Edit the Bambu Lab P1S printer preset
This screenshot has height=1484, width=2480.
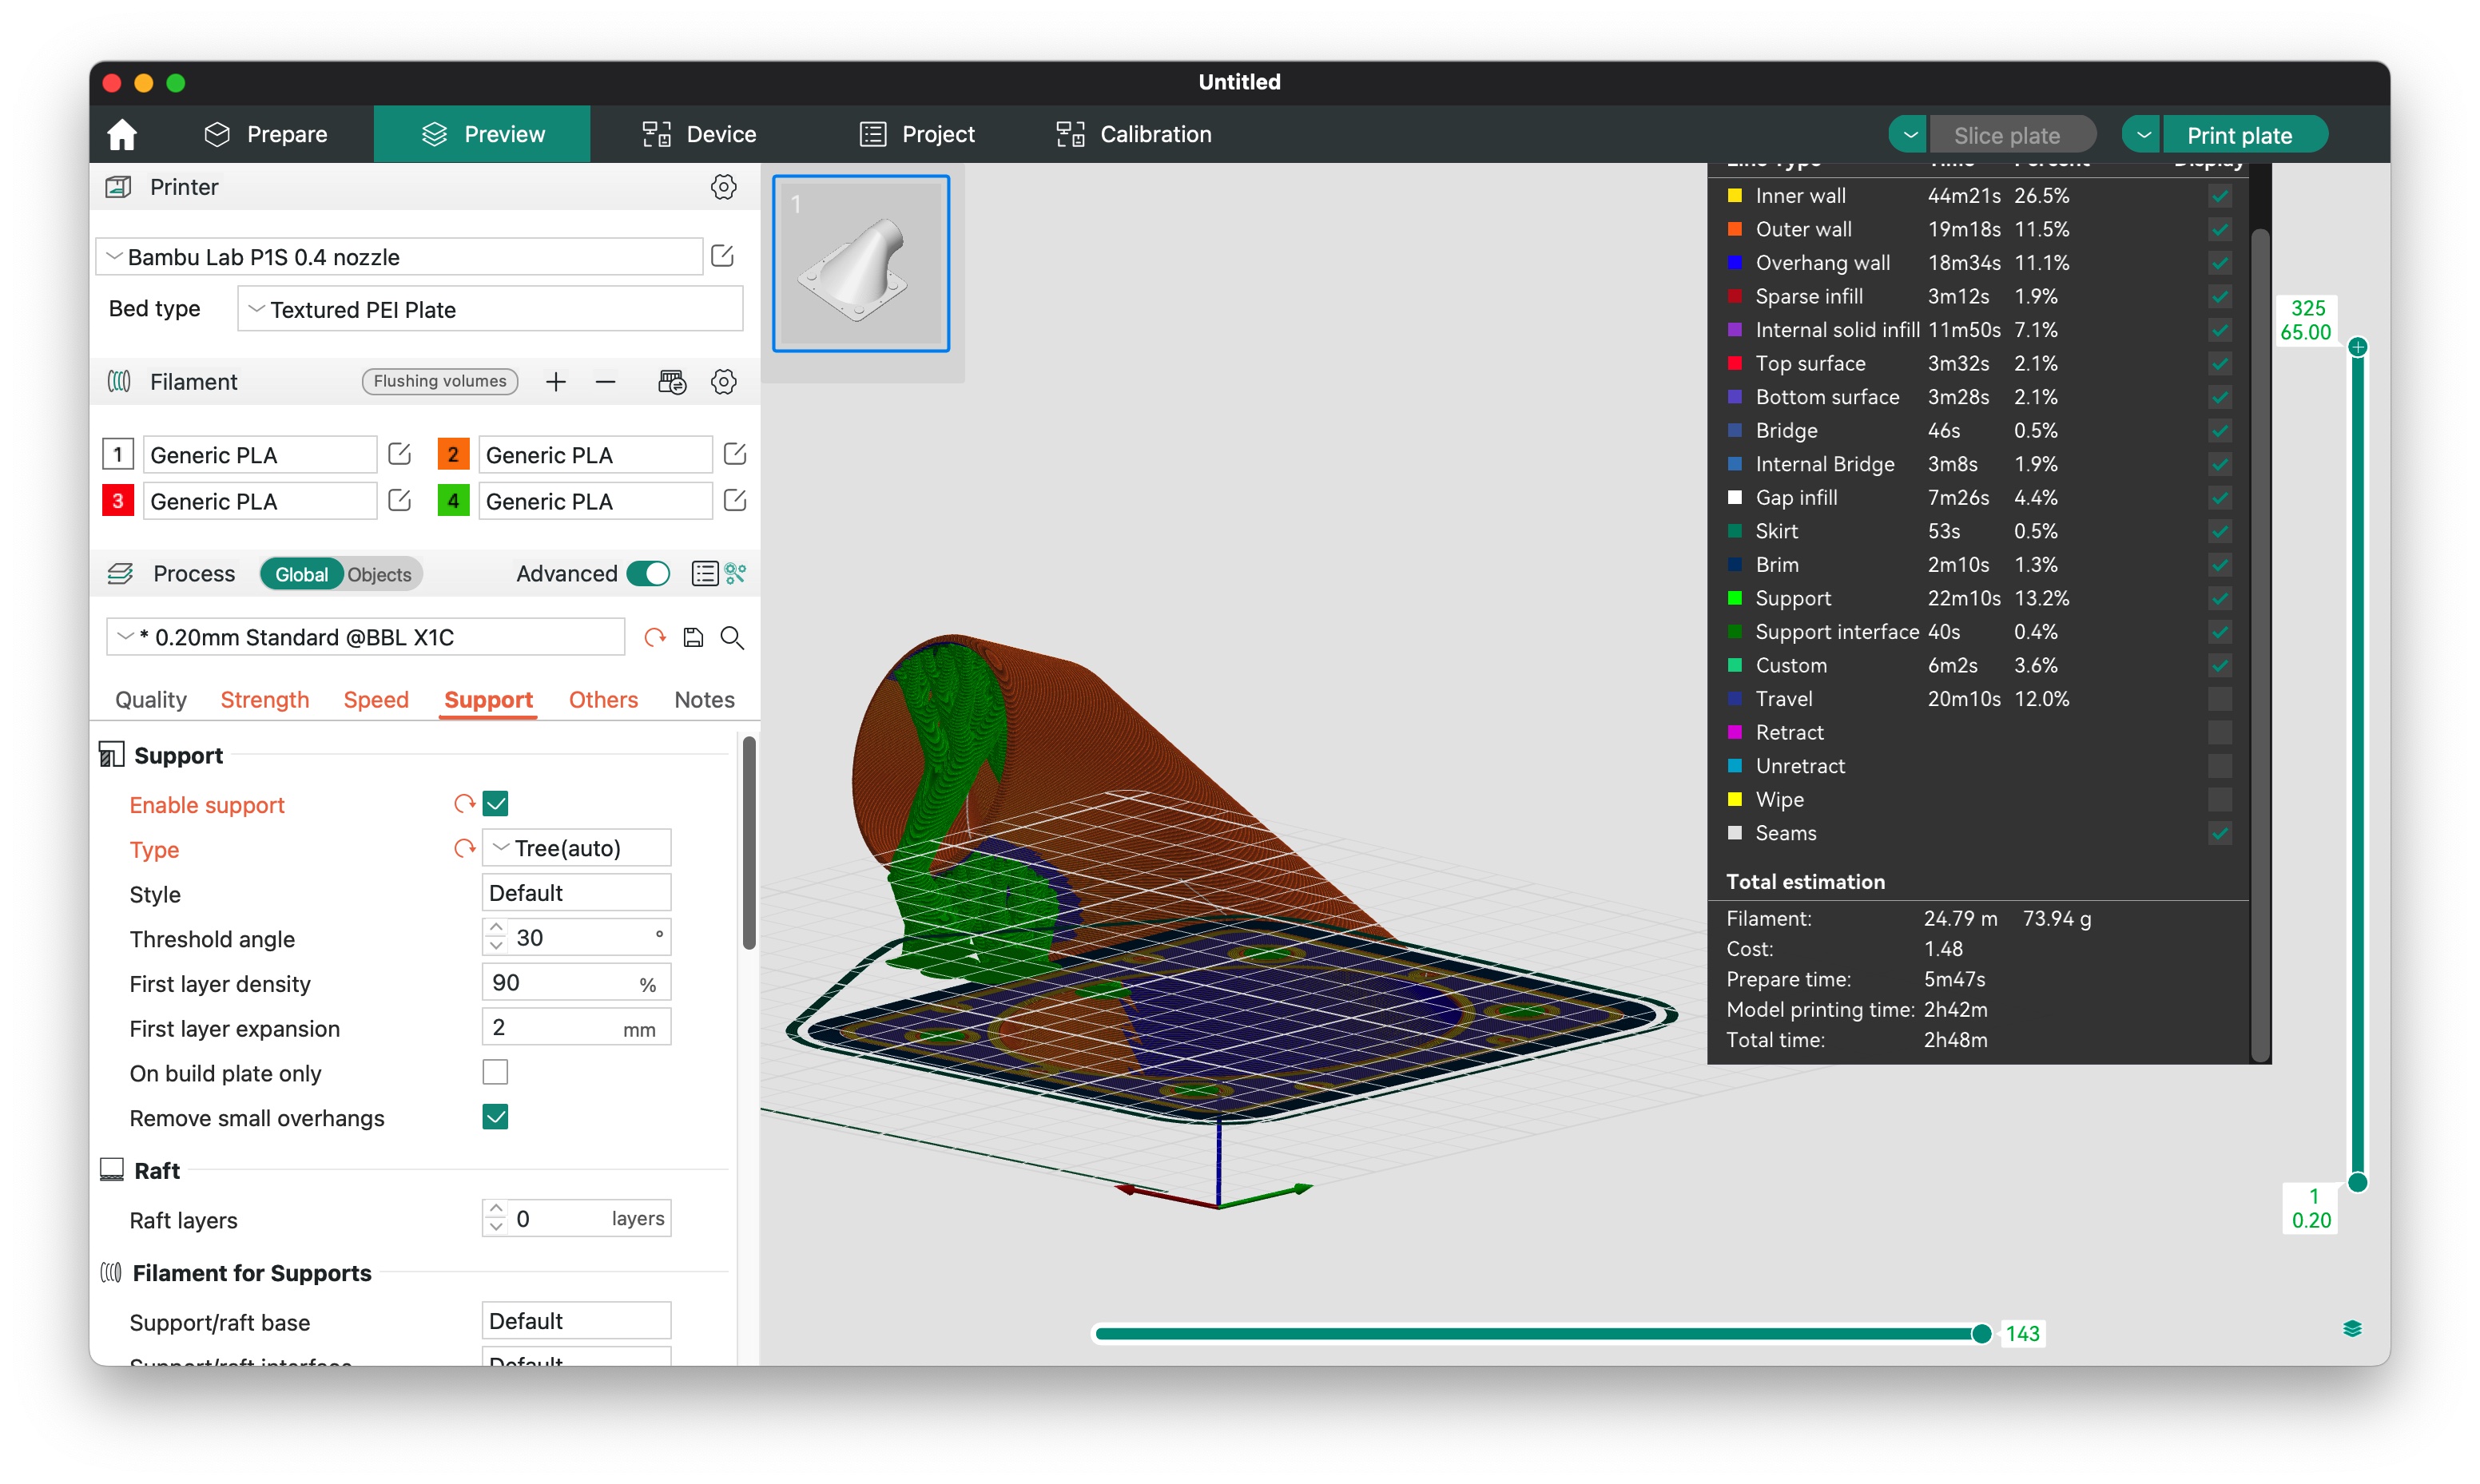coord(722,256)
